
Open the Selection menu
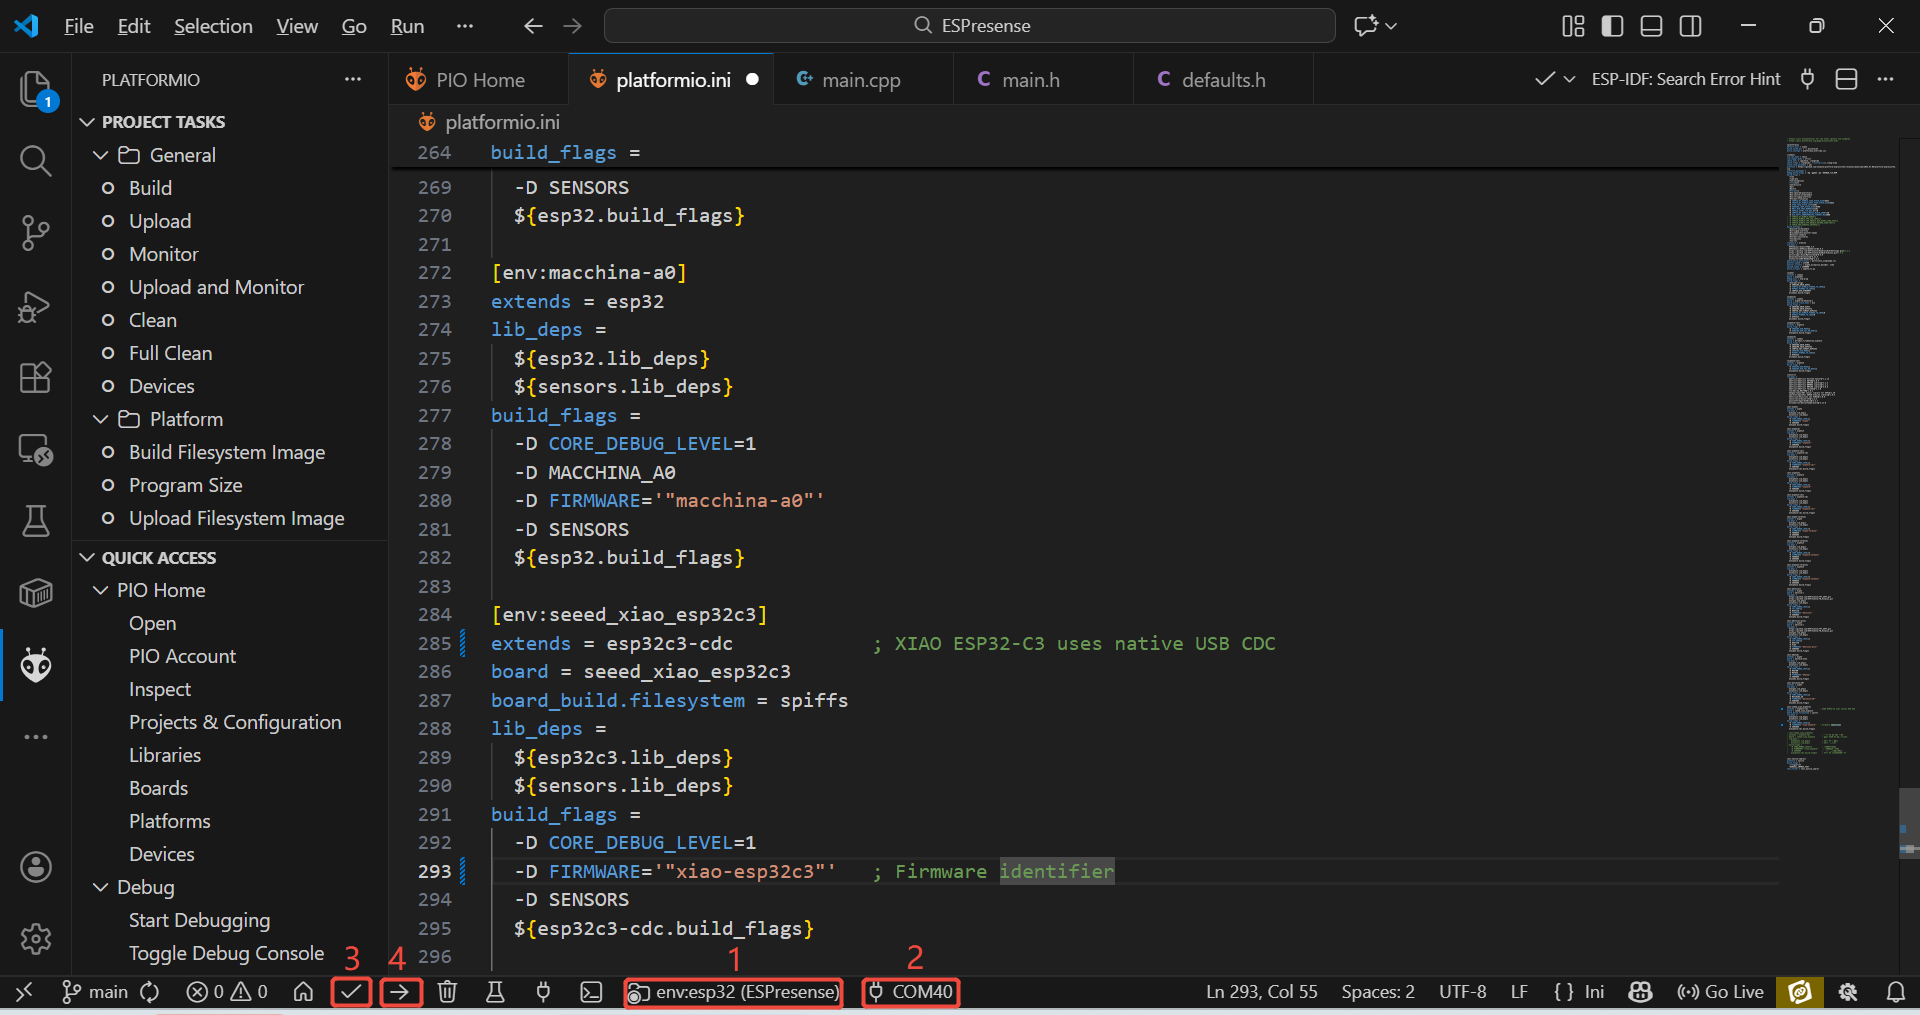tap(213, 26)
